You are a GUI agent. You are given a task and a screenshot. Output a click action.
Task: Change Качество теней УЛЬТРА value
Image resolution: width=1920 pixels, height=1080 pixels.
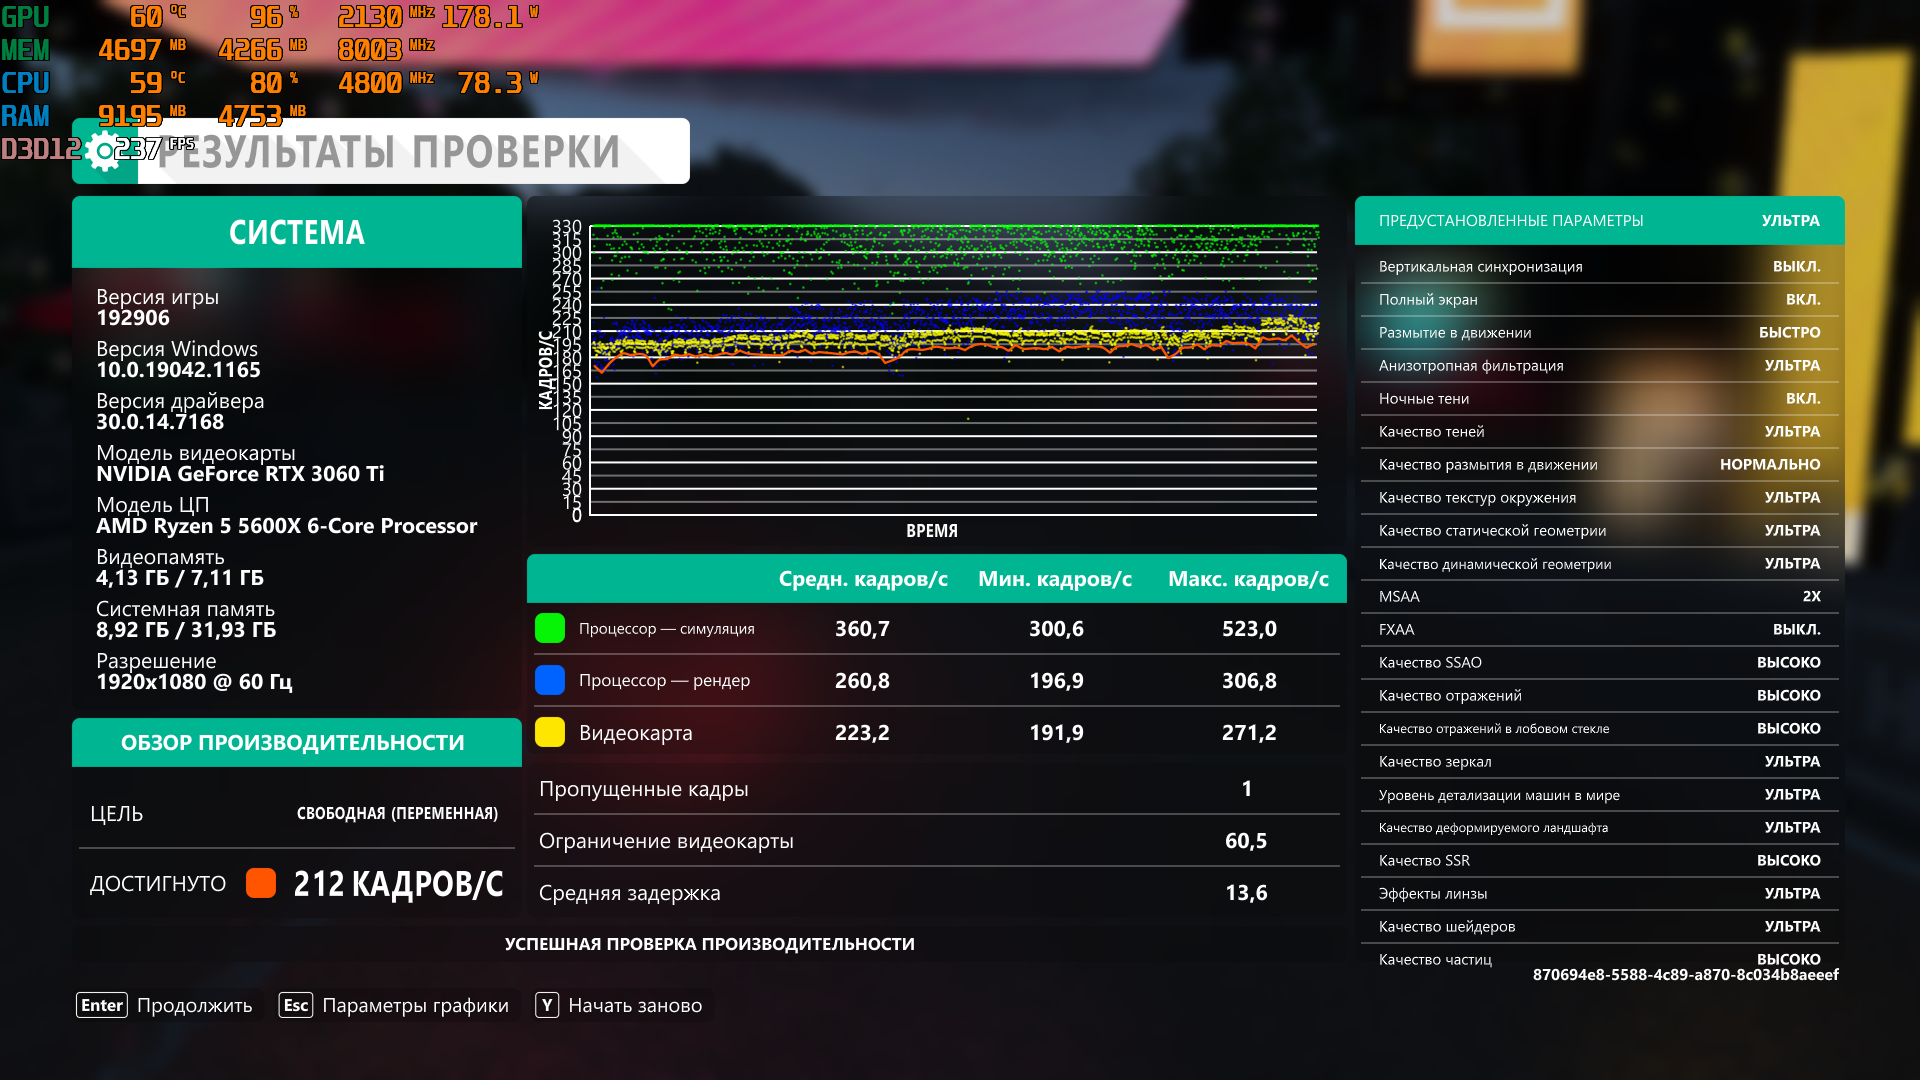click(x=1791, y=432)
